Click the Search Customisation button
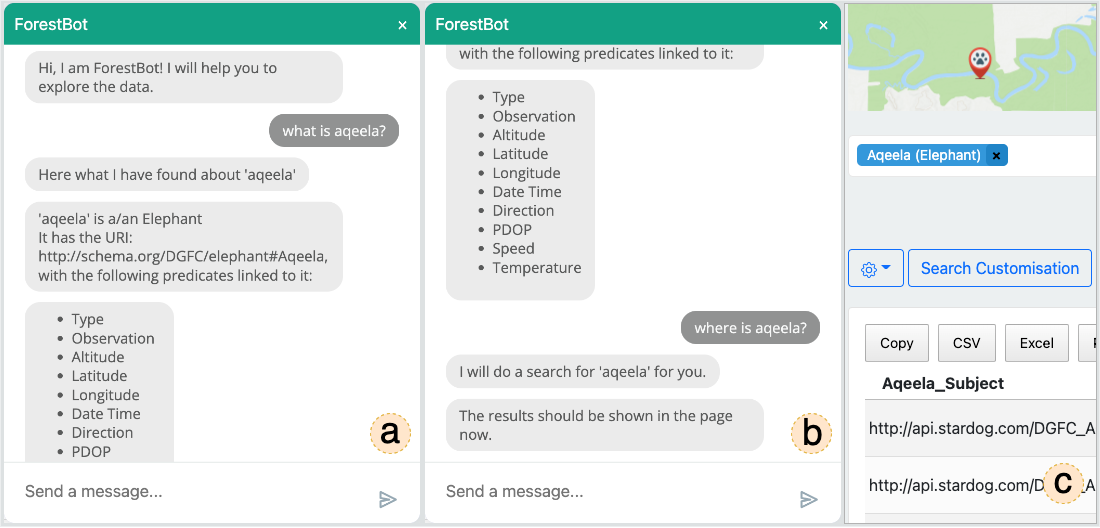1100x528 pixels. [1000, 269]
